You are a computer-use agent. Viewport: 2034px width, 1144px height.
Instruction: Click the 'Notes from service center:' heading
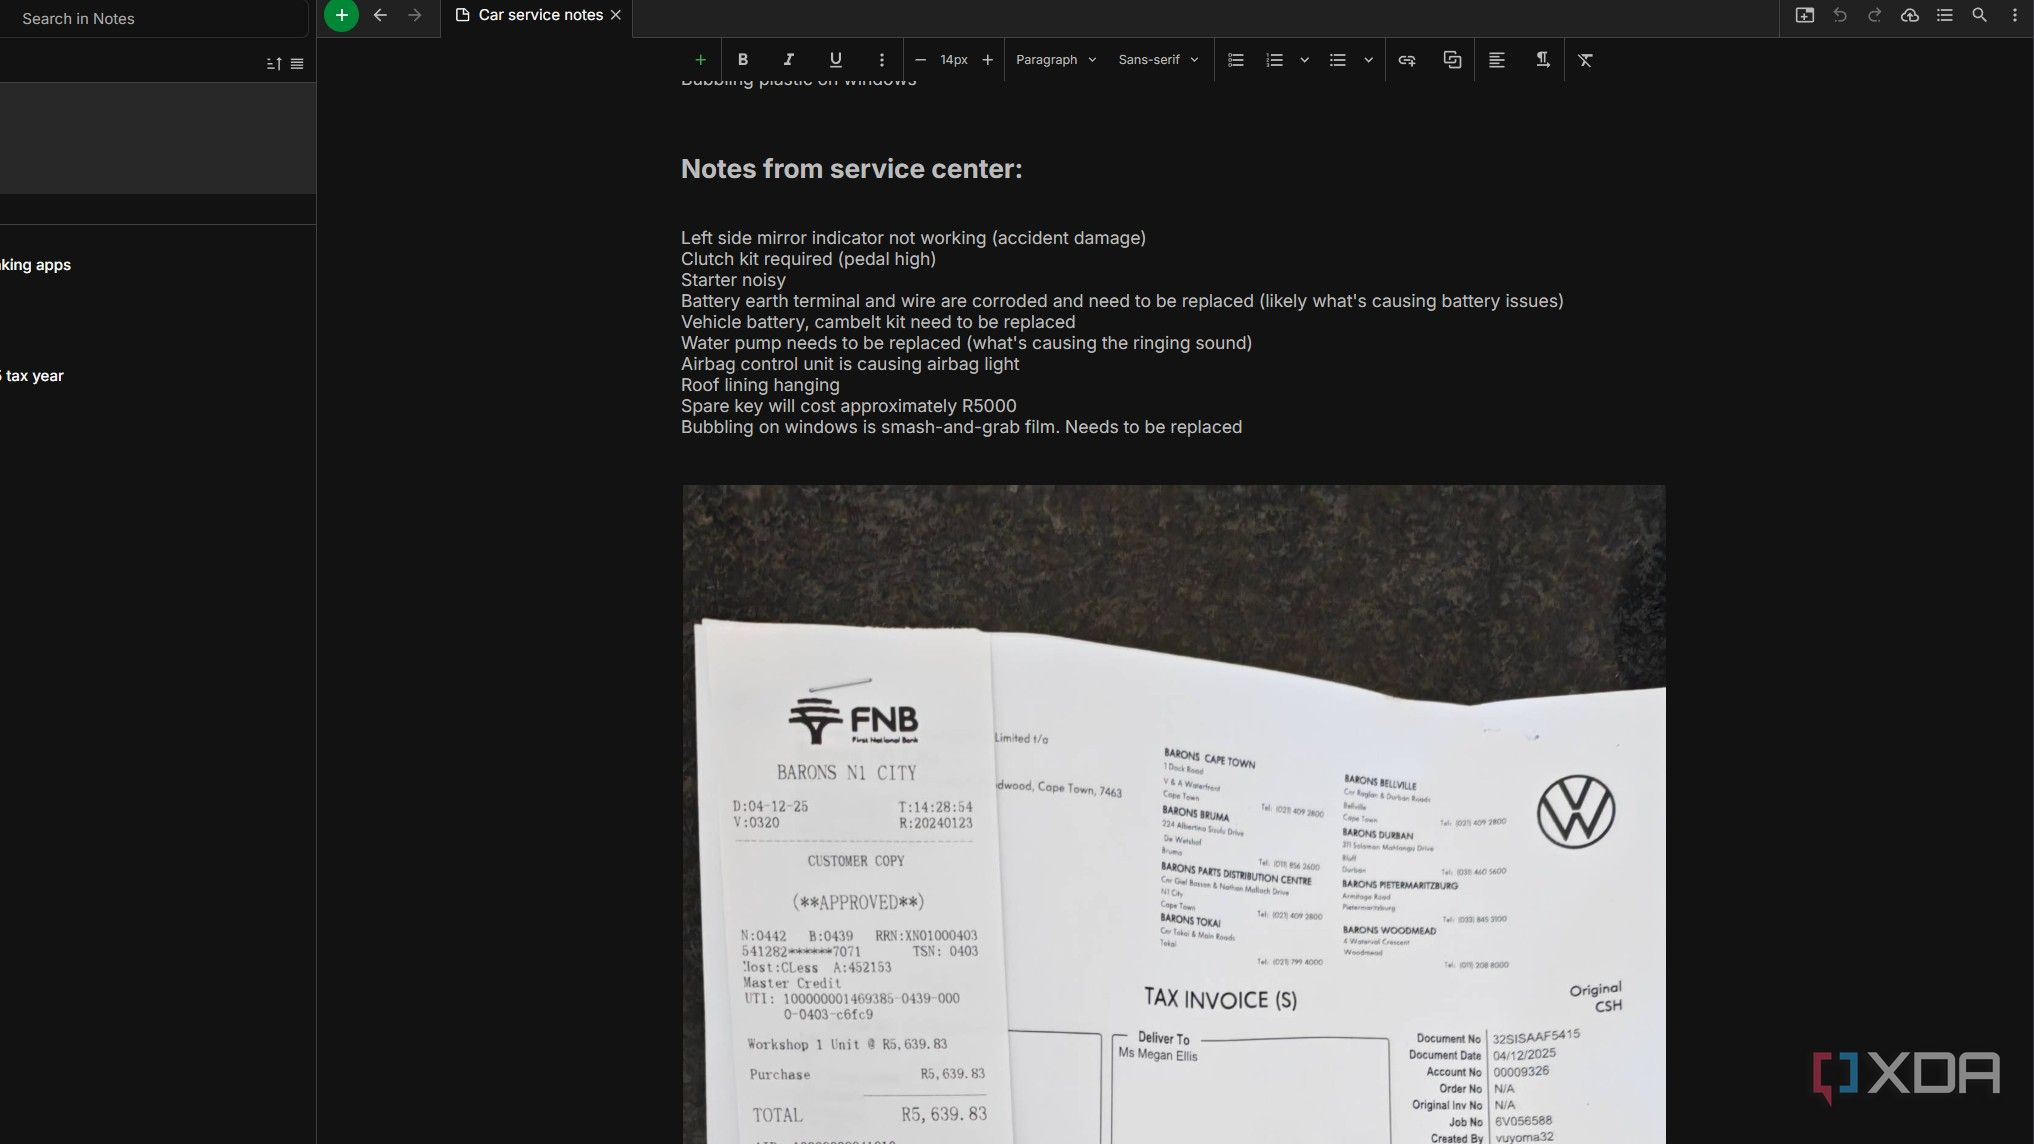tap(852, 169)
